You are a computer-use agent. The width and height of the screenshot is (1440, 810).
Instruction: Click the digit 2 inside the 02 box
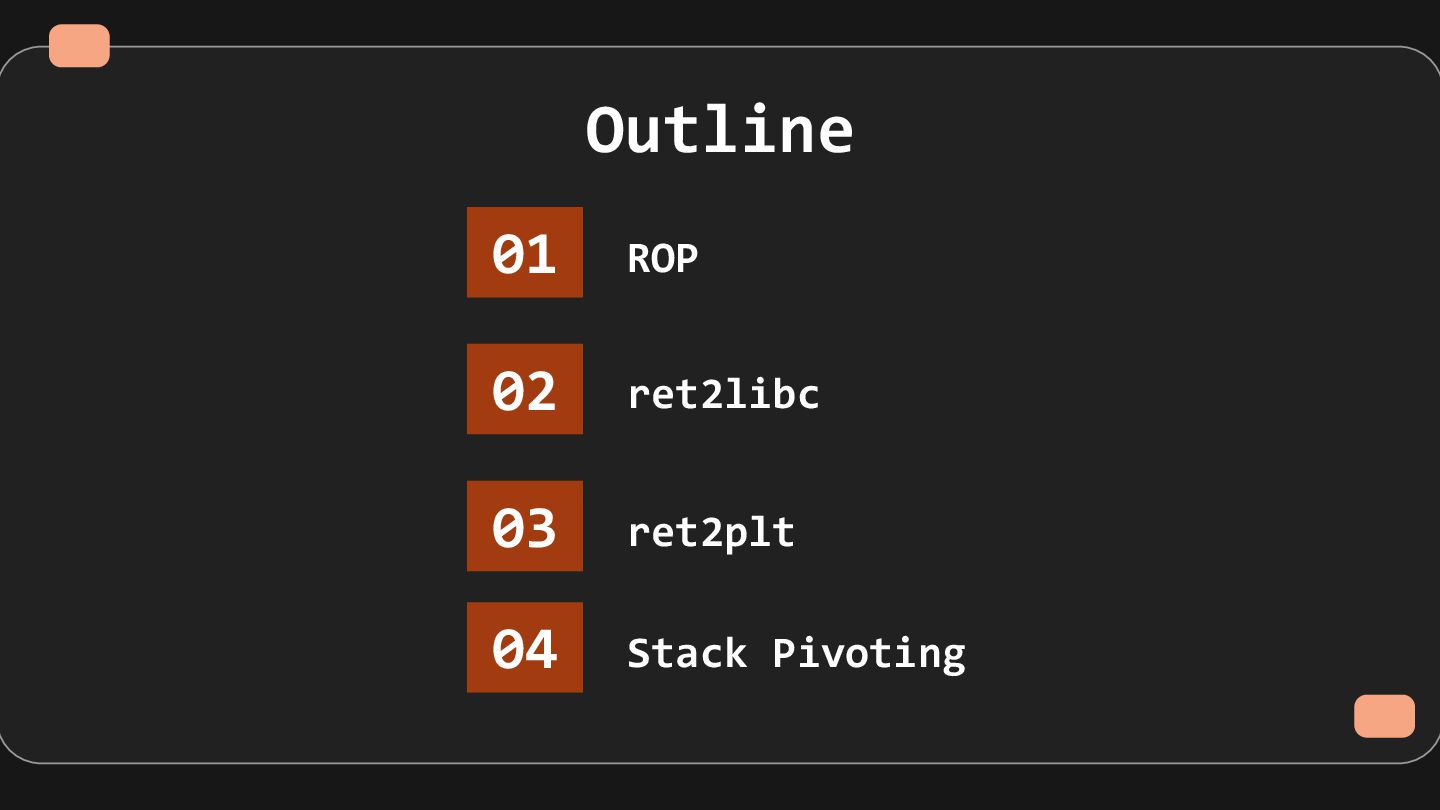[x=541, y=391]
